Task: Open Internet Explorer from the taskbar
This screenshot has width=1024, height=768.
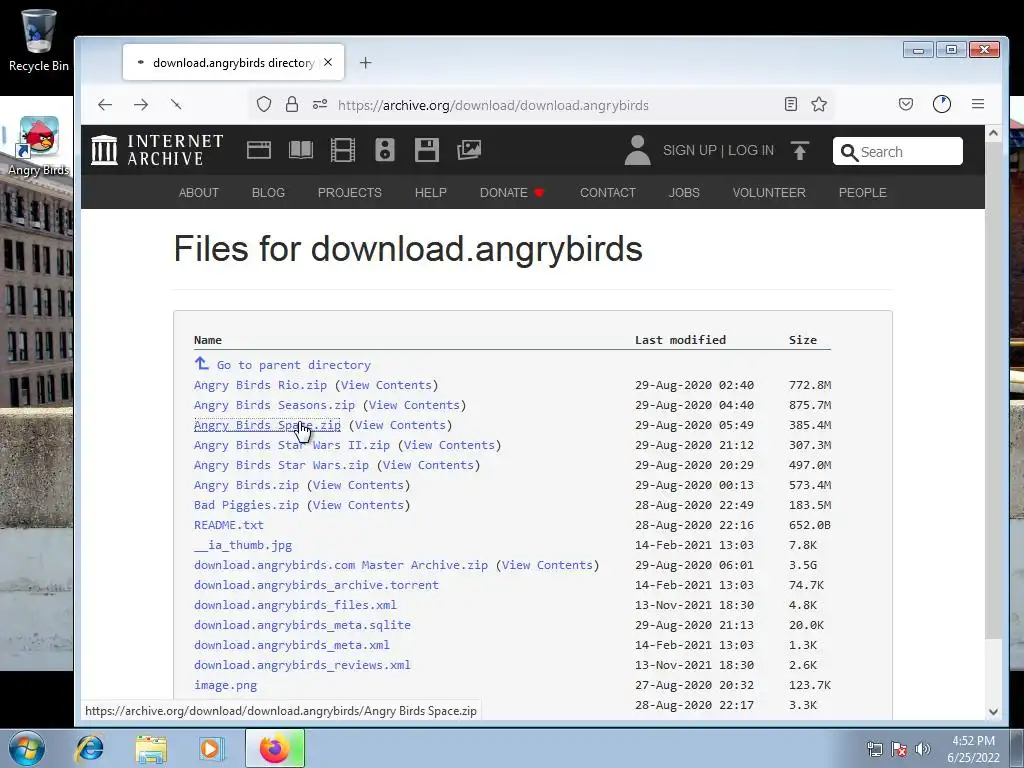Action: click(x=89, y=748)
